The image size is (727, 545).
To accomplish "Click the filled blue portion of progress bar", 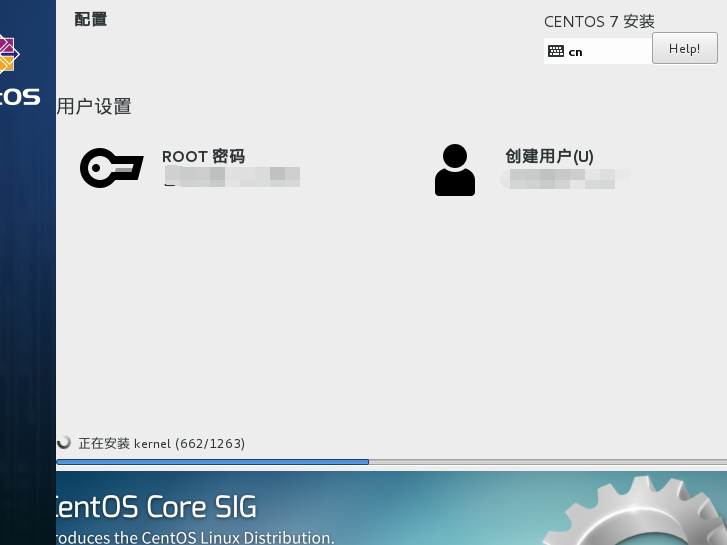I will coord(212,462).
